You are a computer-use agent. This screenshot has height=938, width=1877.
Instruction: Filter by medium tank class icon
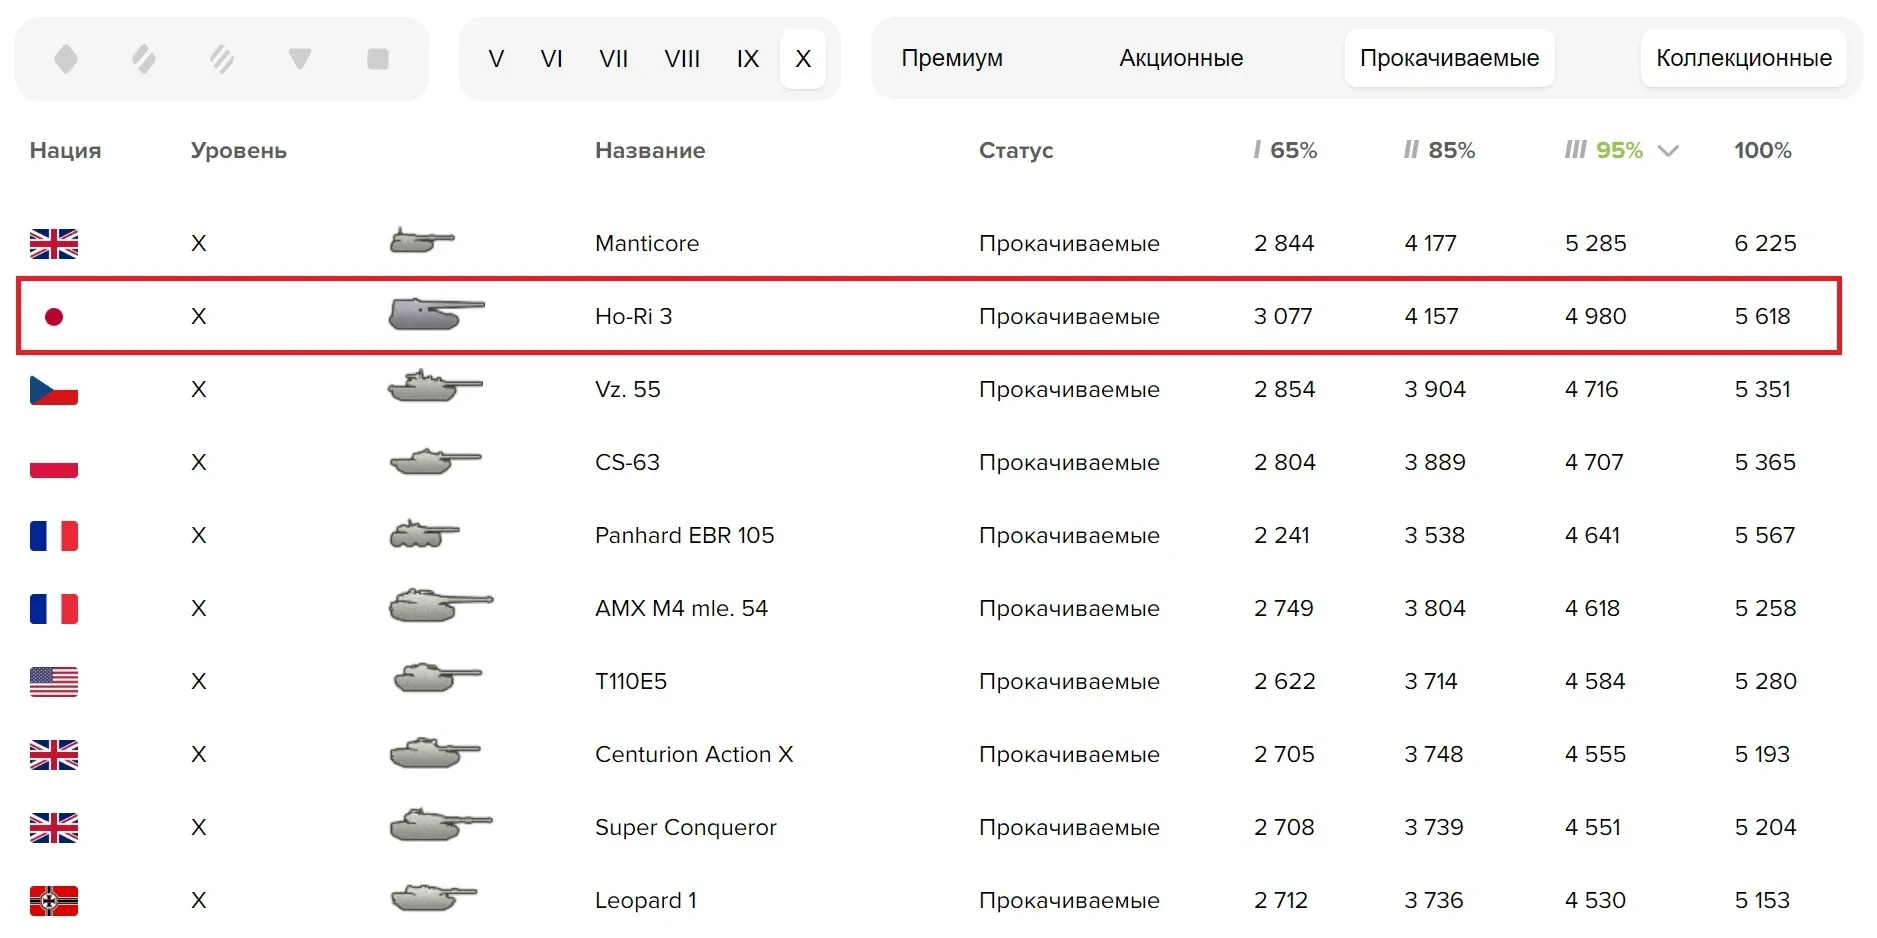[x=144, y=59]
